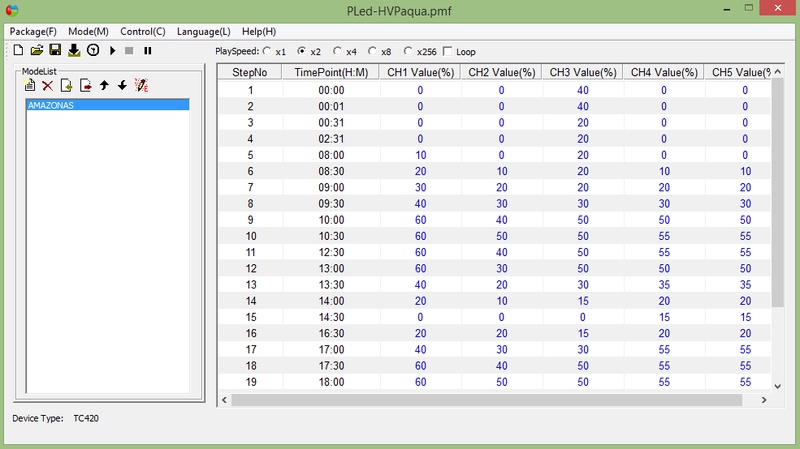Image resolution: width=800 pixels, height=449 pixels.
Task: Click the clock sync time icon
Action: coord(93,50)
